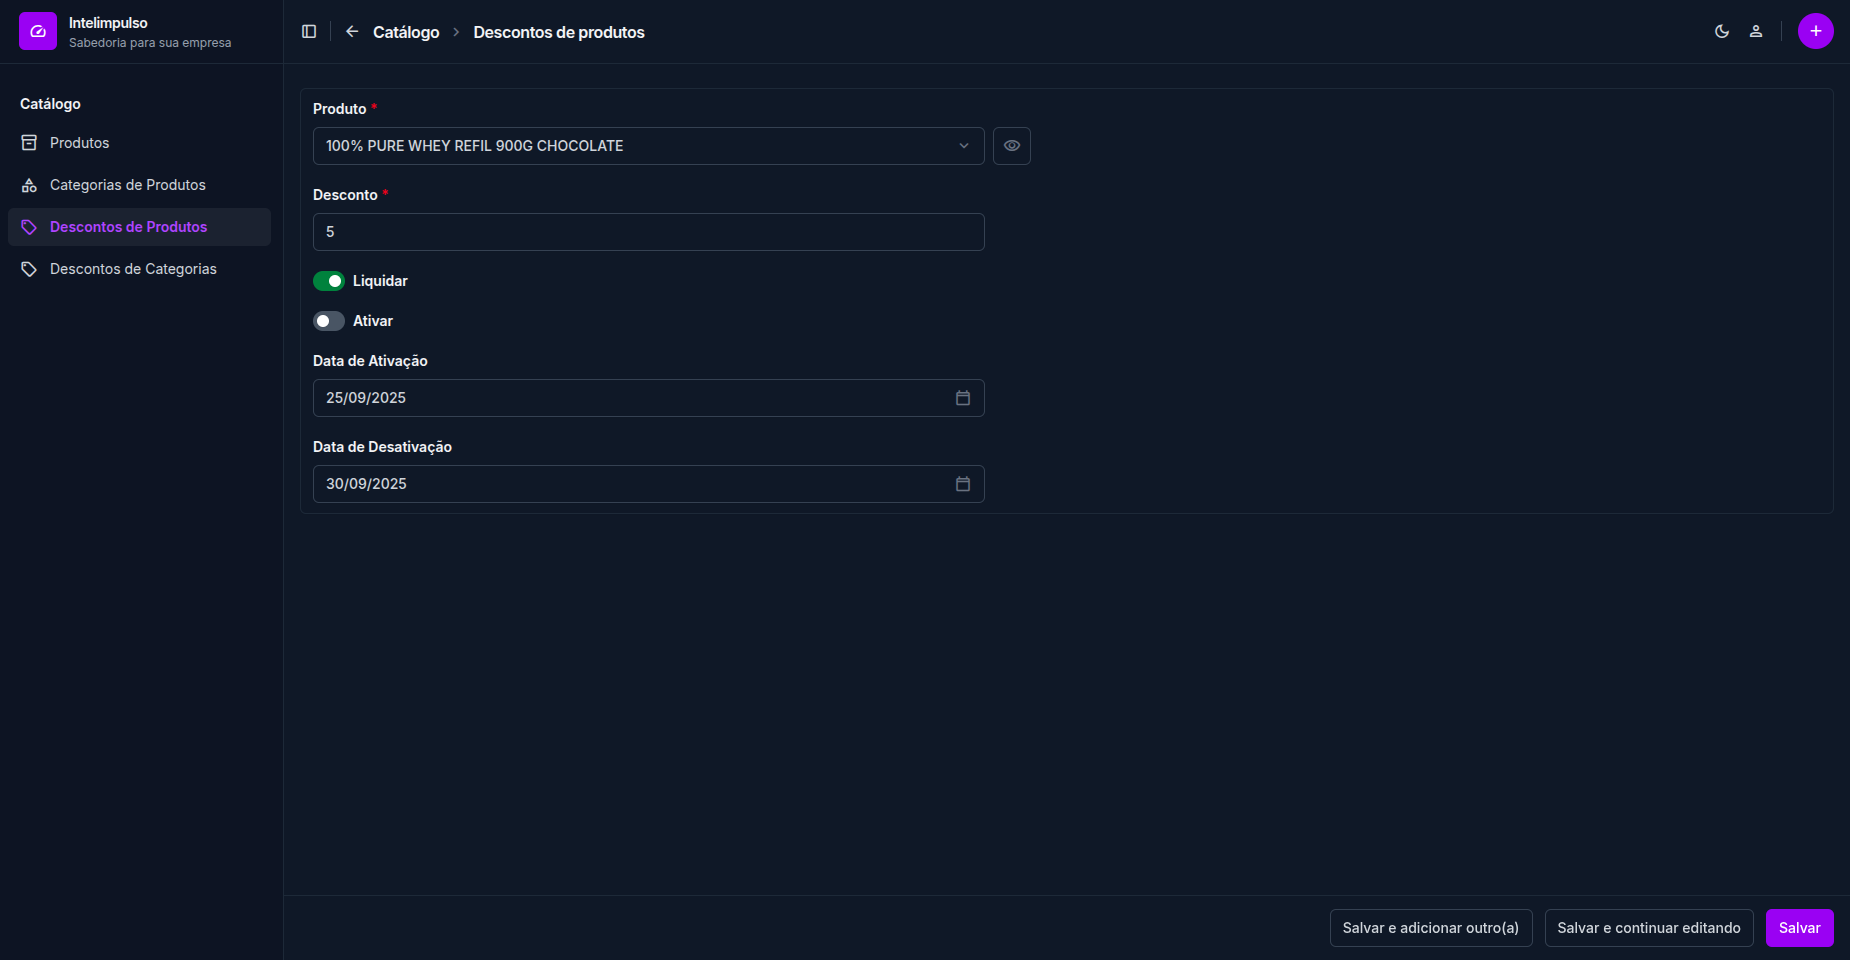Click the purple plus button

click(1815, 31)
